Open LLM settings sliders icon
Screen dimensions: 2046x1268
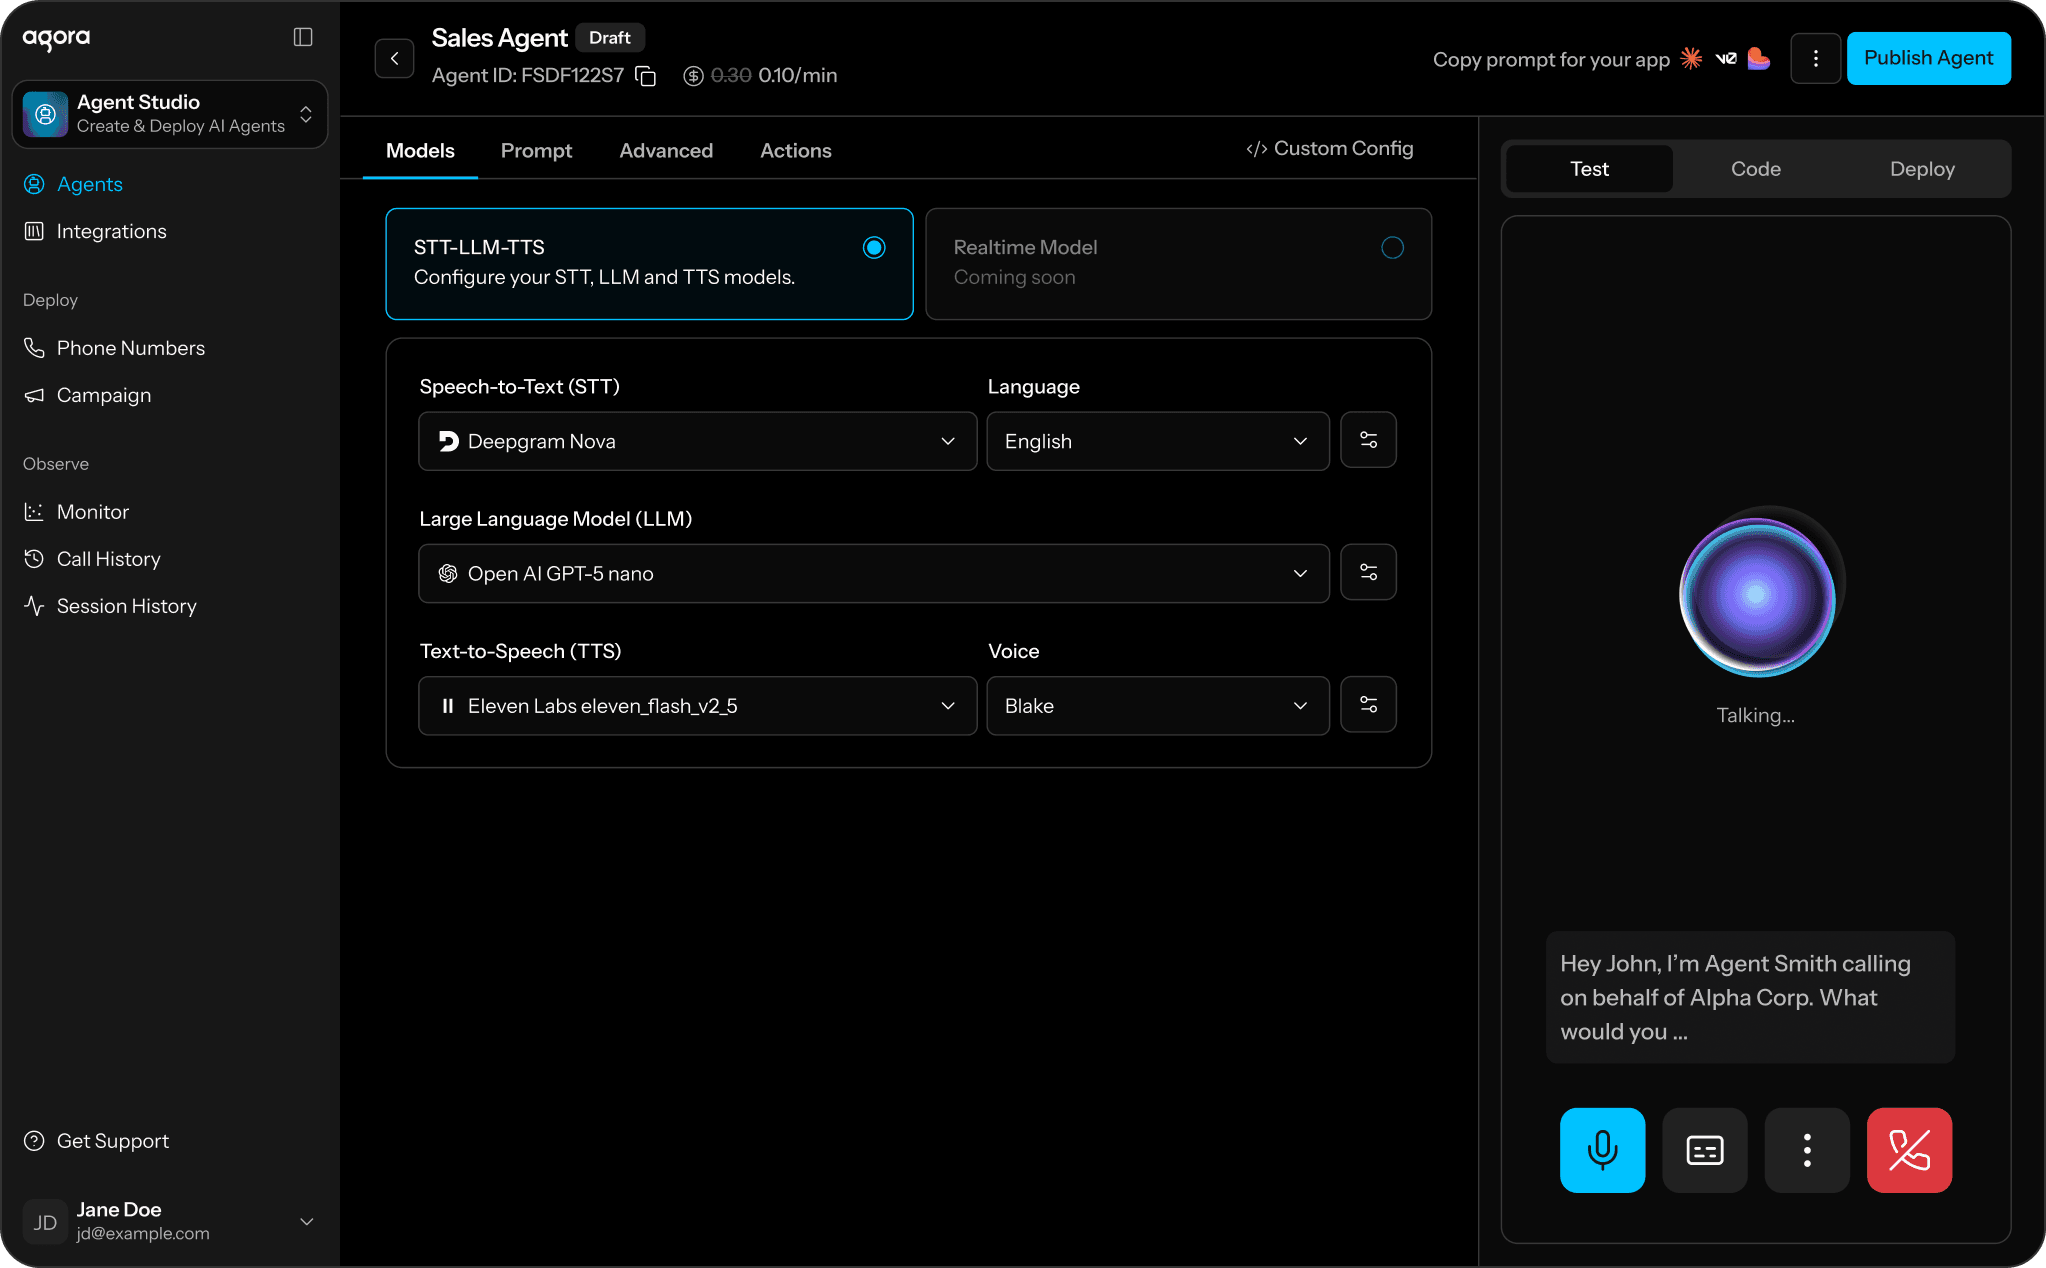click(1368, 572)
